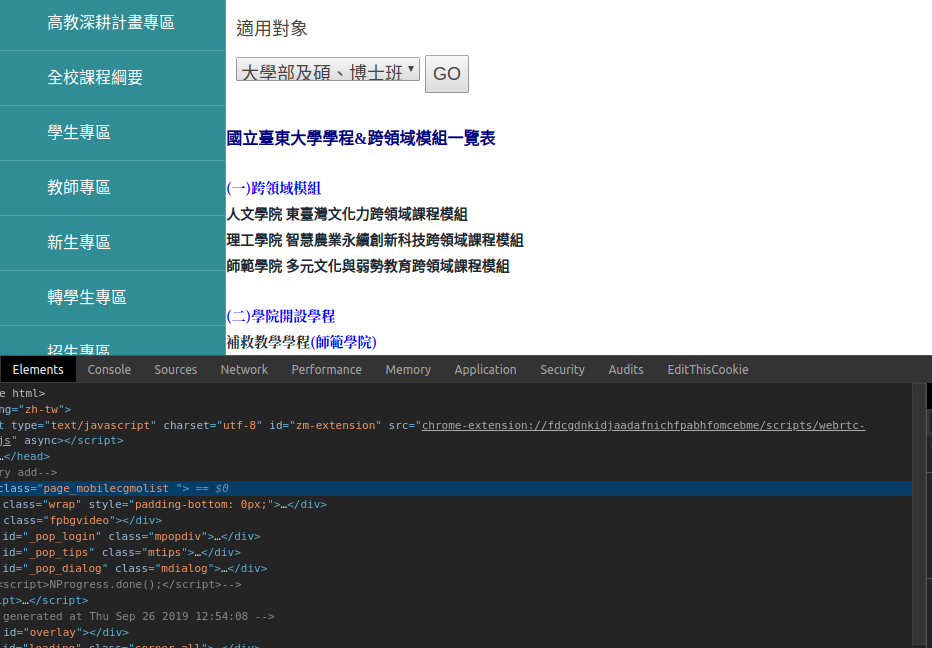Open 師範學院 多元文化與弱勢教育跨領域課程模組
Viewport: 932px width, 648px height.
click(368, 266)
